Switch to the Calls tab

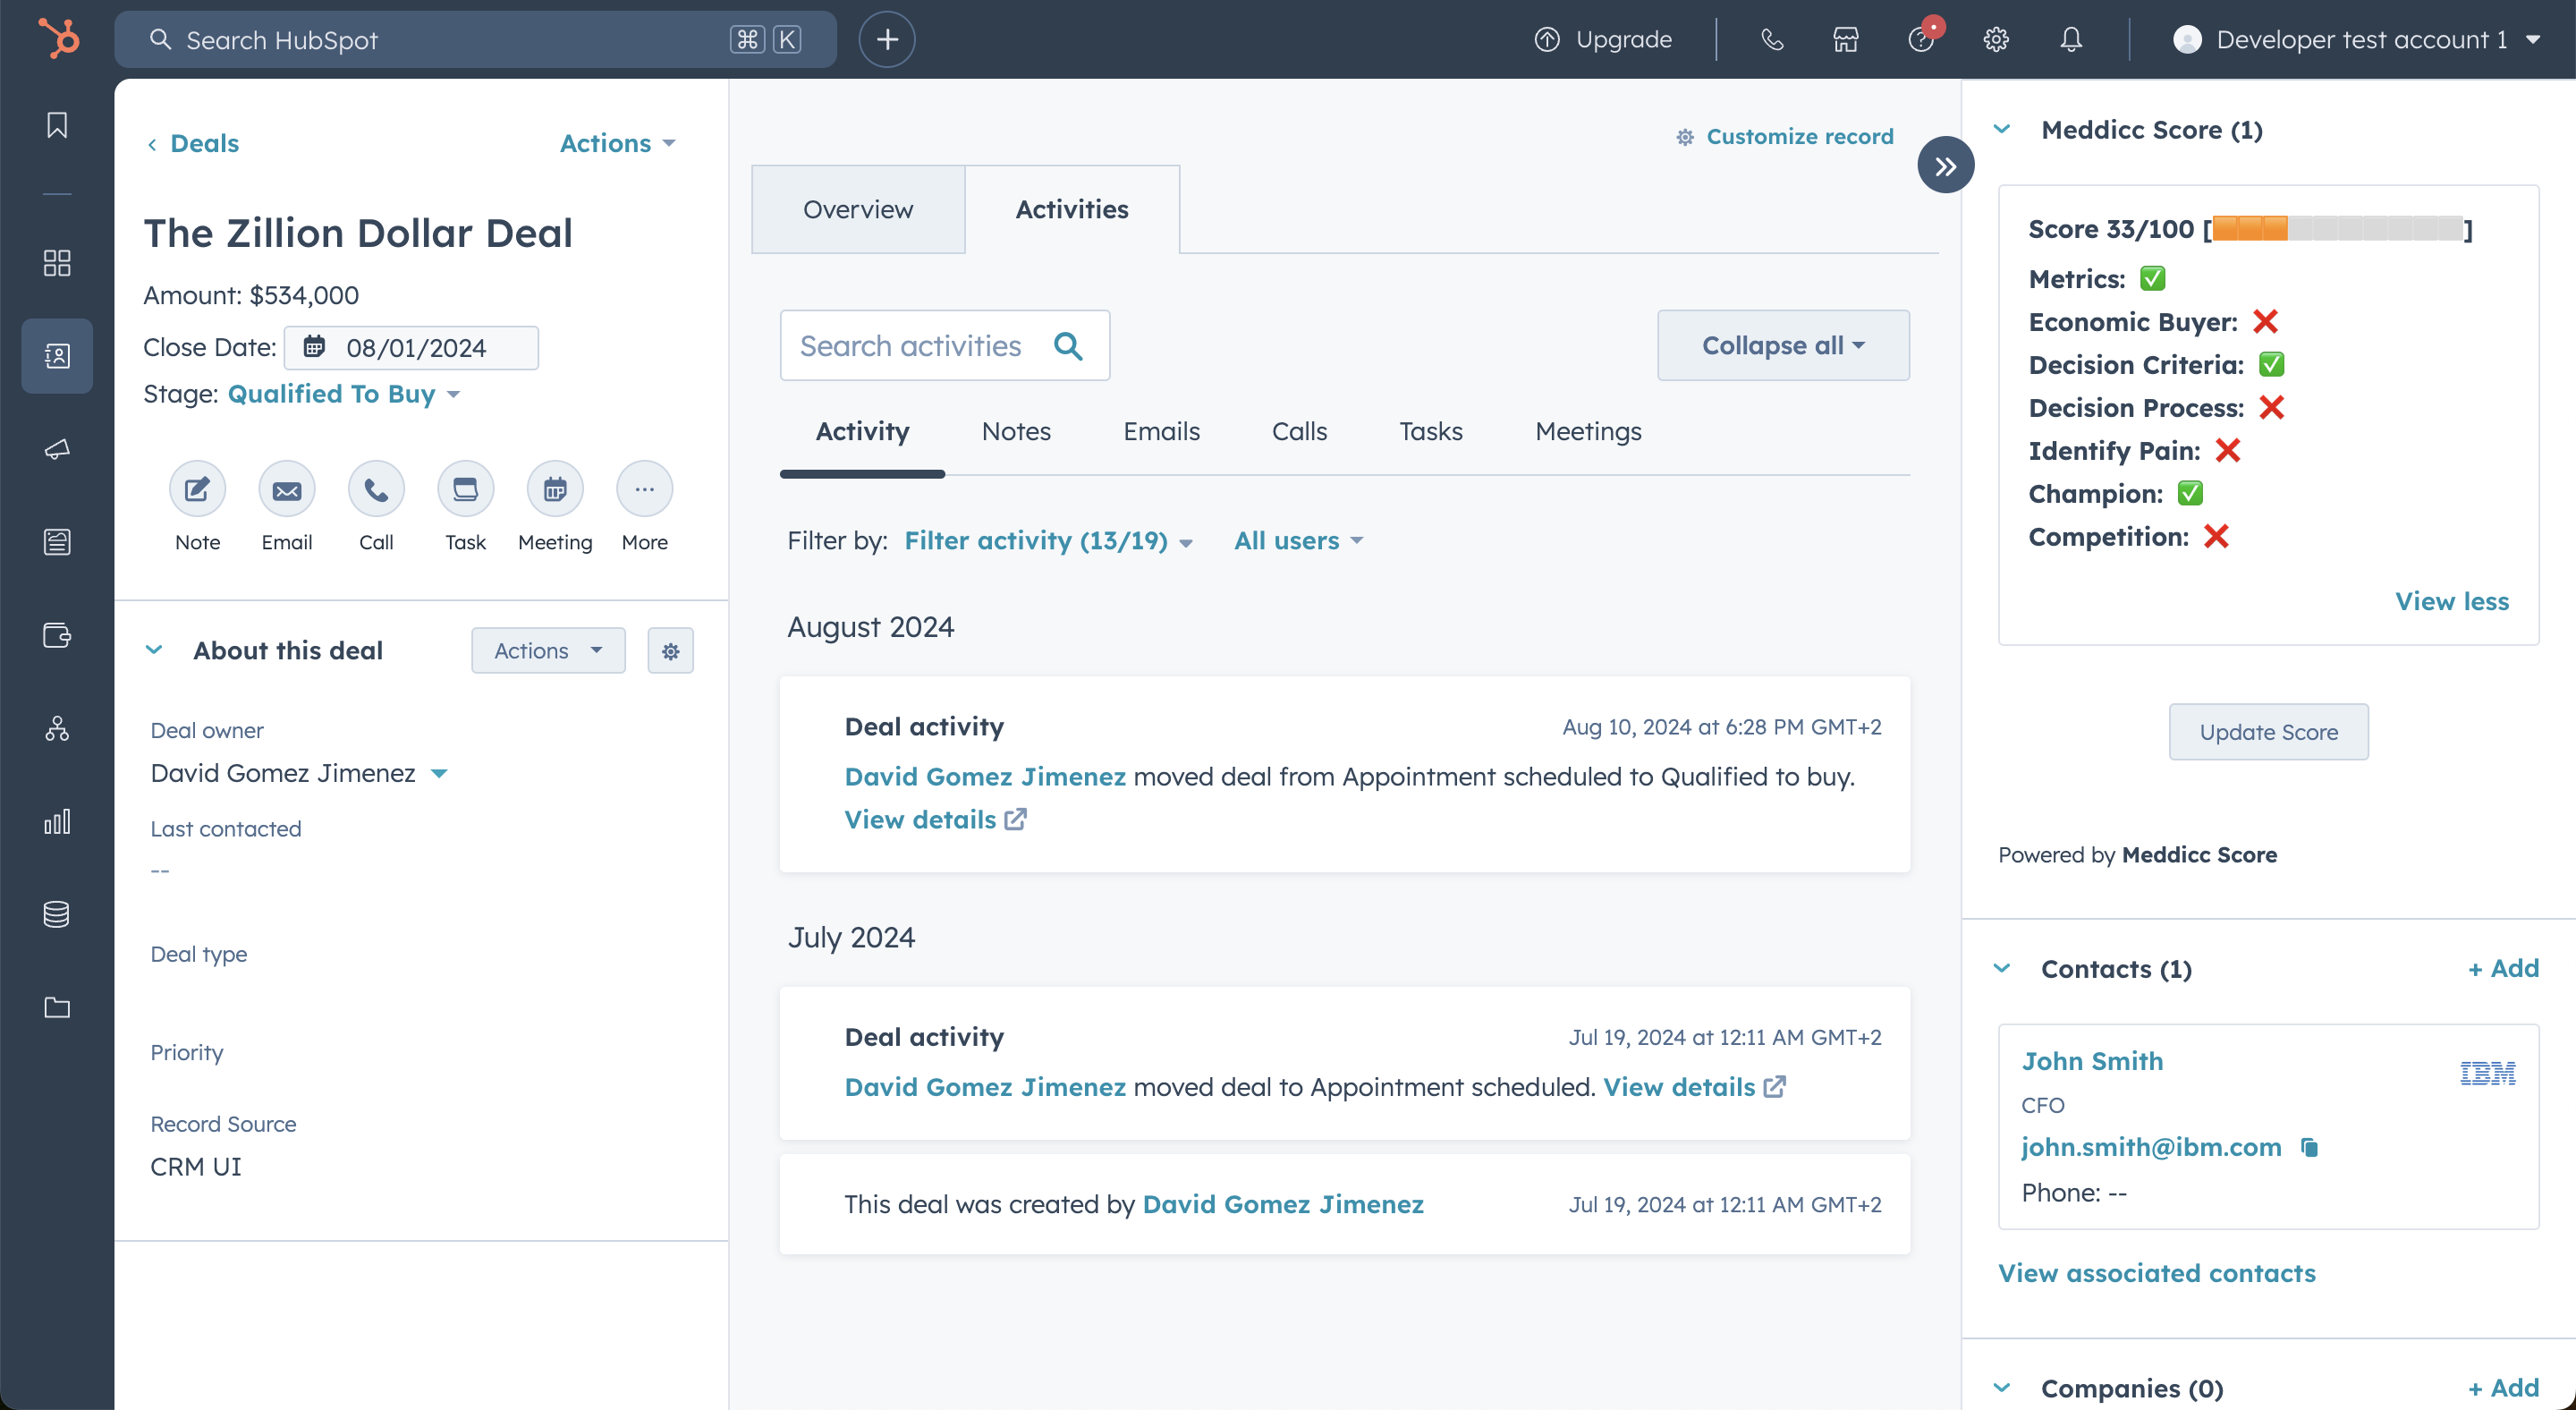[x=1299, y=430]
